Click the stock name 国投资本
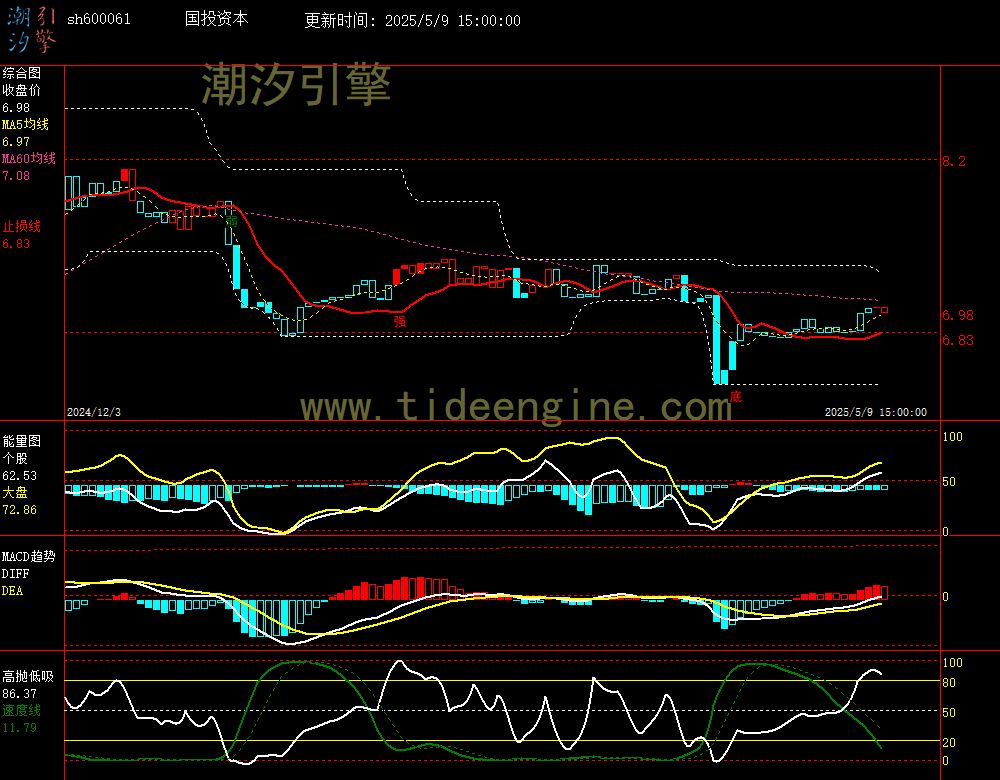Screen dimensions: 1000x780 pyautogui.click(x=216, y=18)
